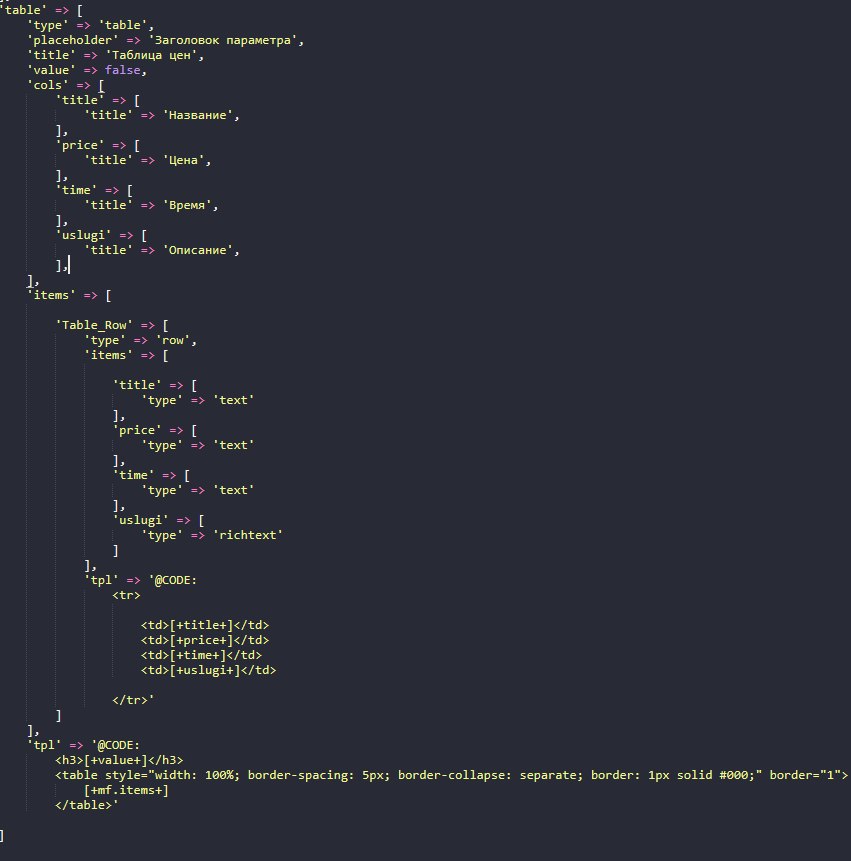This screenshot has height=861, width=851.
Task: Click the column title string 'Время'
Action: tap(187, 205)
